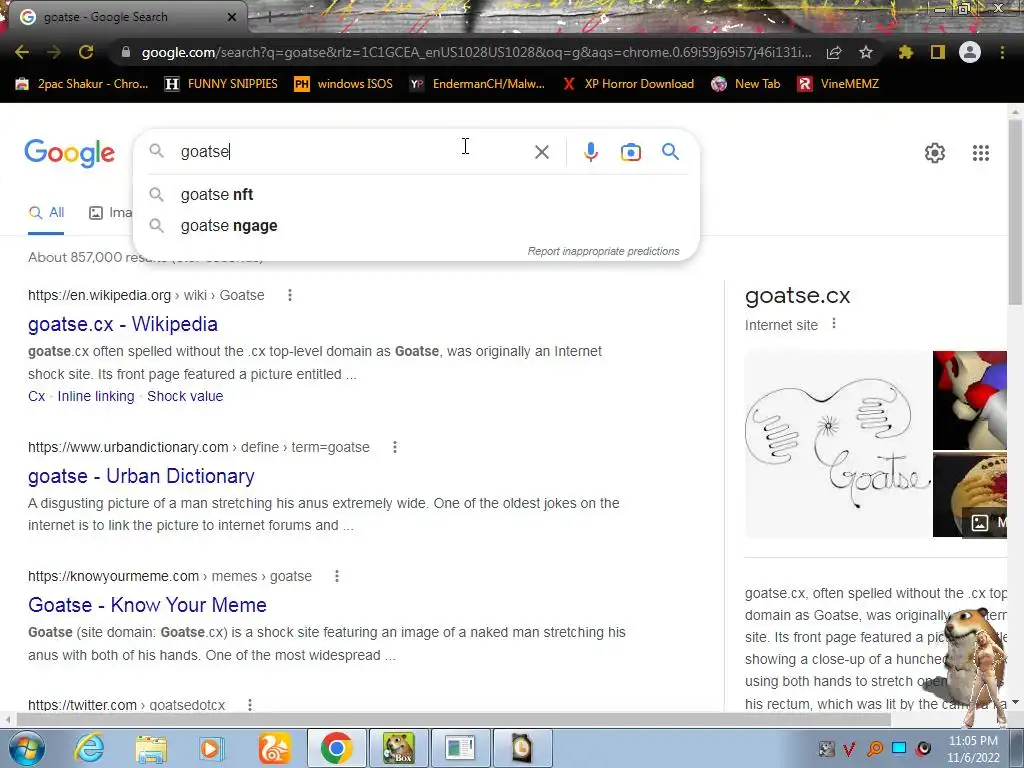Open the red and blue figure thumbnail
The height and width of the screenshot is (768, 1024).
tap(970, 400)
